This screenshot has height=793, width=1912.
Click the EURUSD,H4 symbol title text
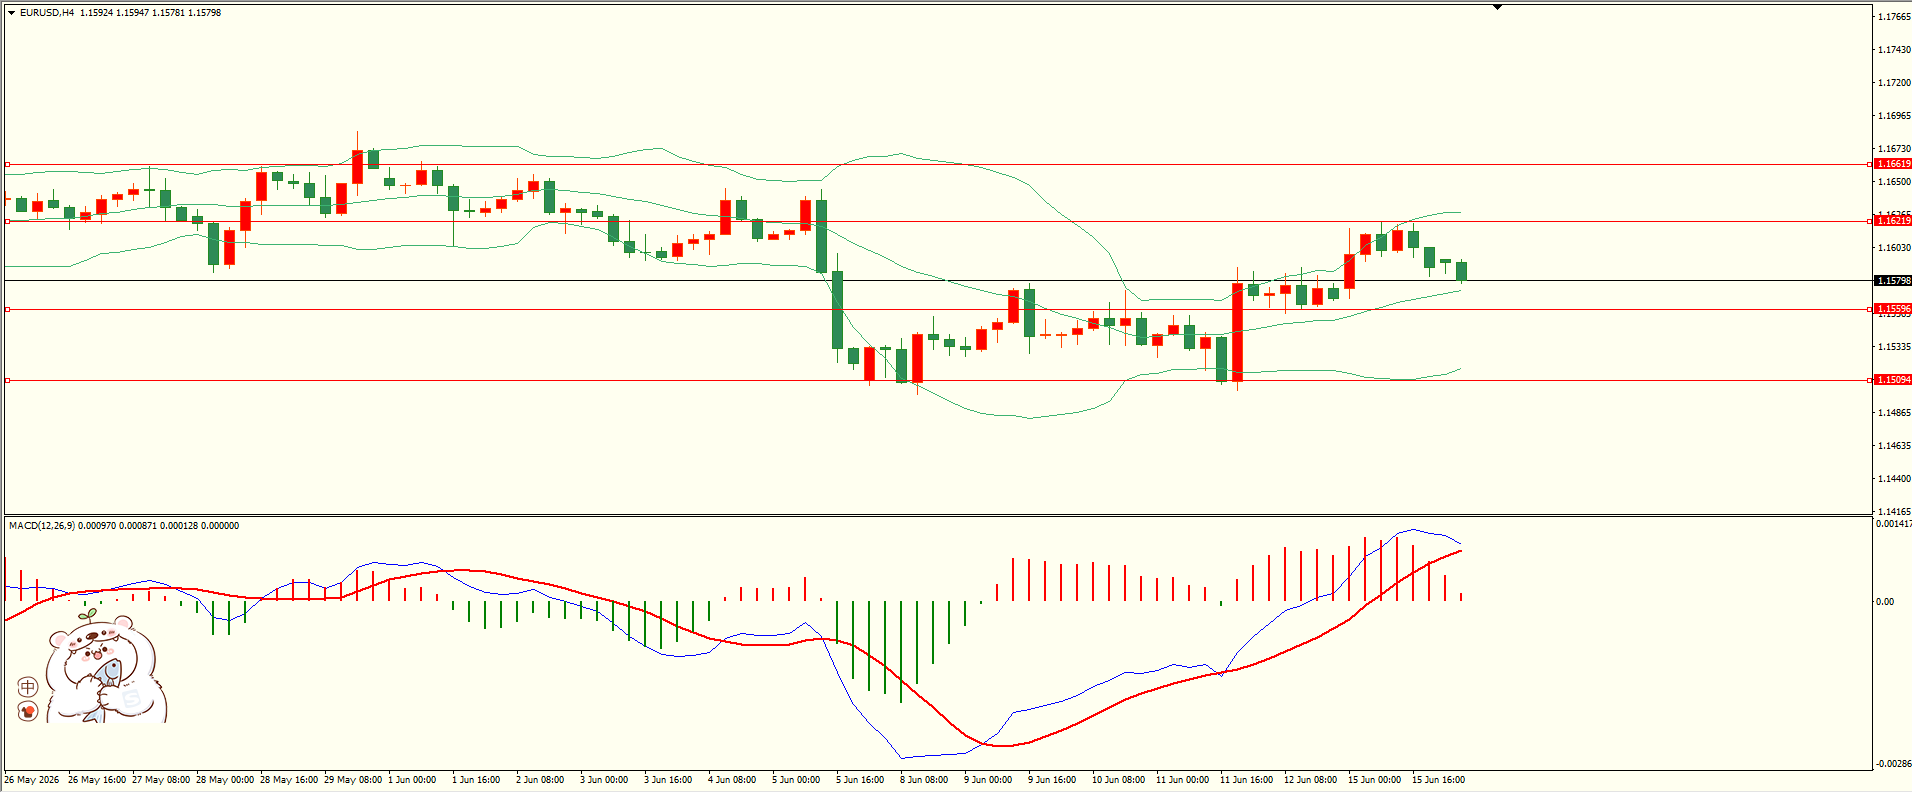click(47, 13)
